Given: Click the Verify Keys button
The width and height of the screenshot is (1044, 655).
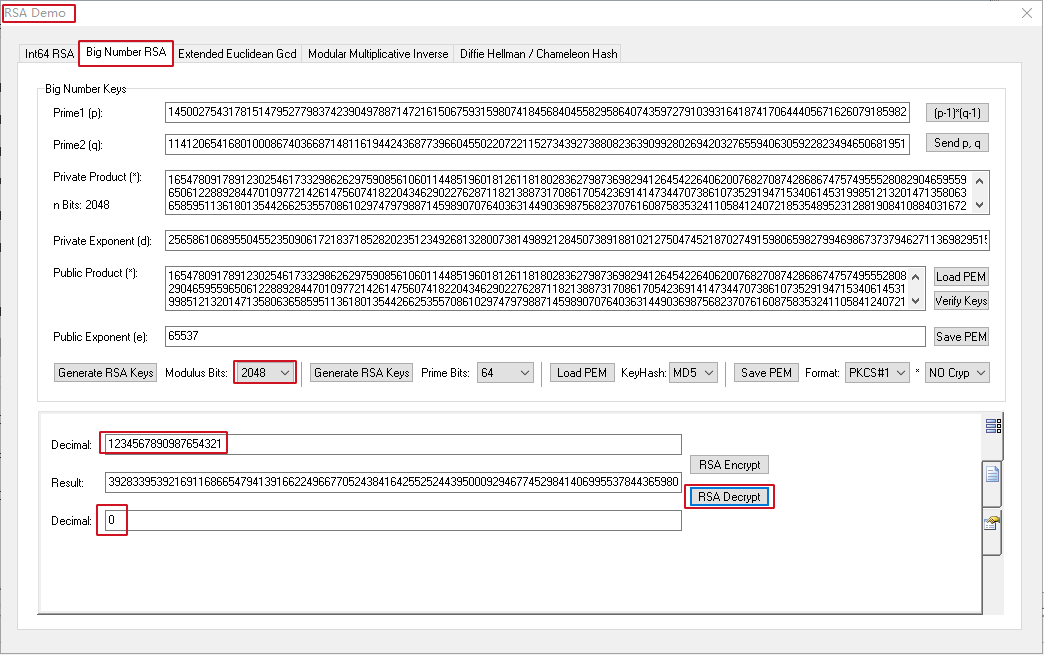Looking at the screenshot, I should 961,301.
